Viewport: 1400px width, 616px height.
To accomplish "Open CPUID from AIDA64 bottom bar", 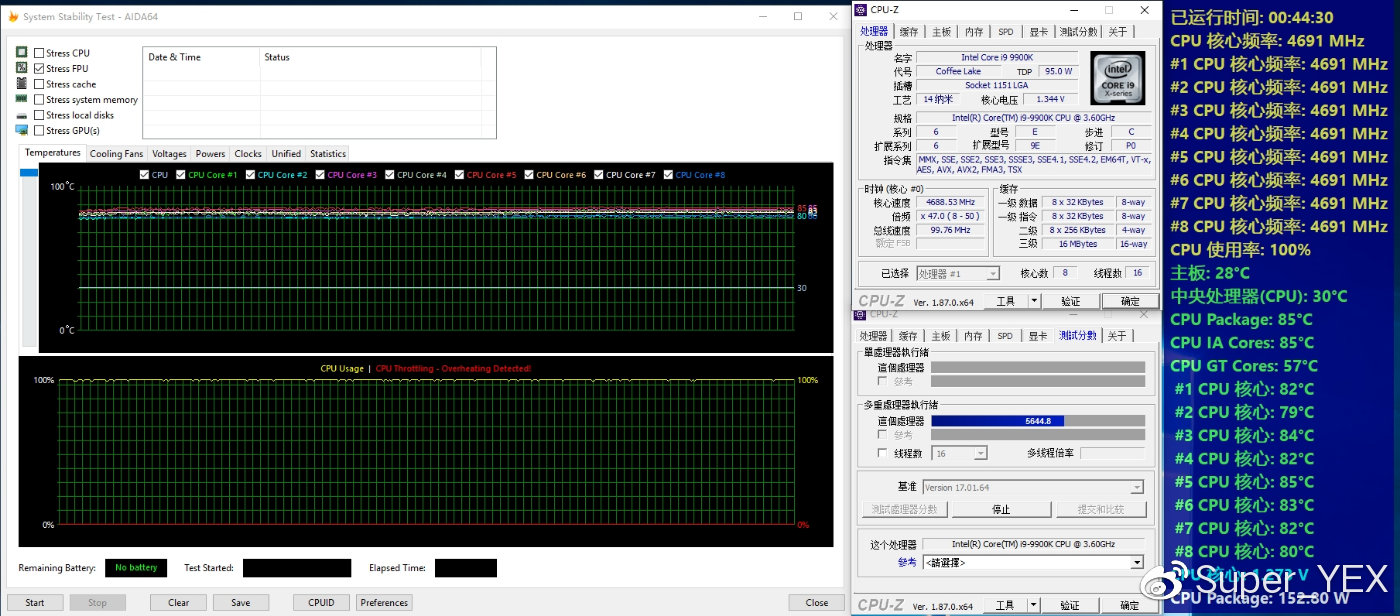I will [321, 603].
